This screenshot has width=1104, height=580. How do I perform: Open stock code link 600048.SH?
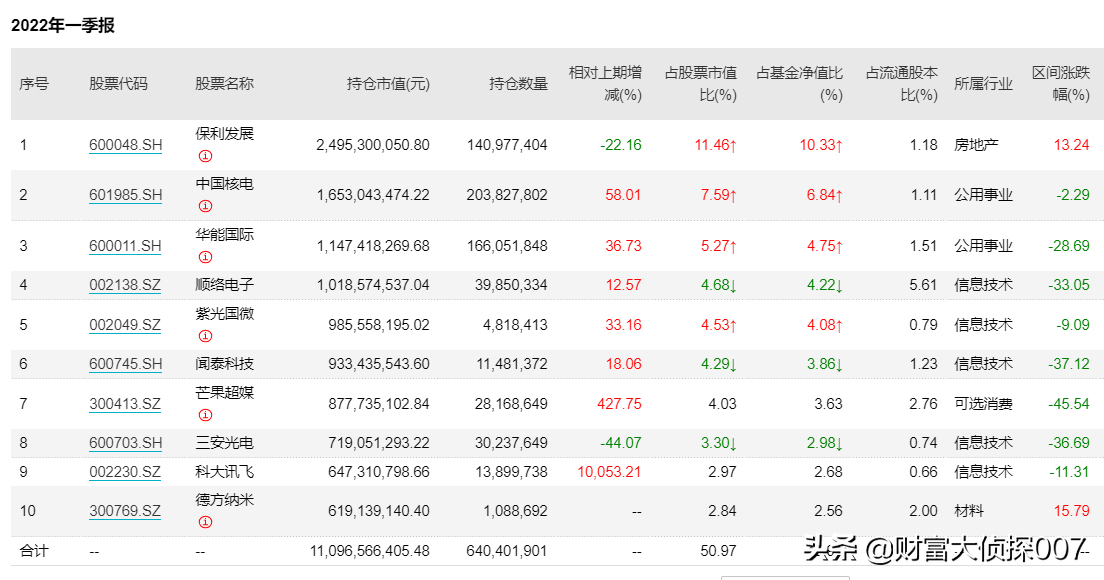tap(125, 145)
